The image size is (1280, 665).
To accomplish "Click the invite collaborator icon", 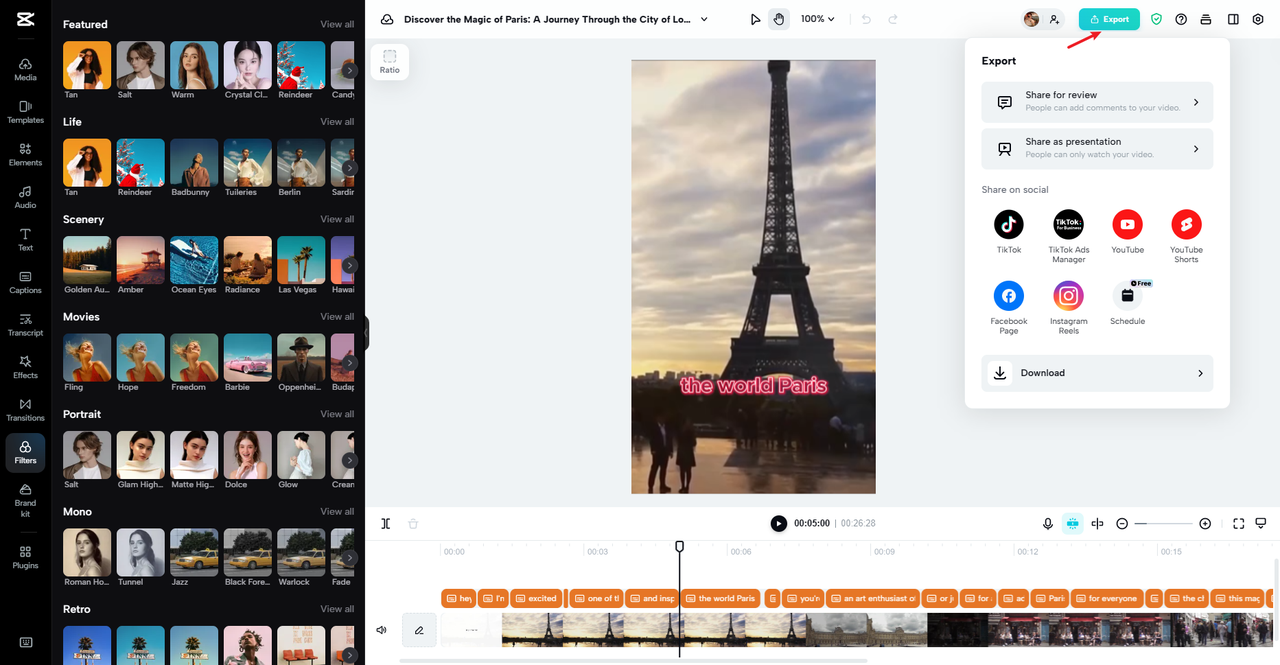I will tap(1054, 19).
